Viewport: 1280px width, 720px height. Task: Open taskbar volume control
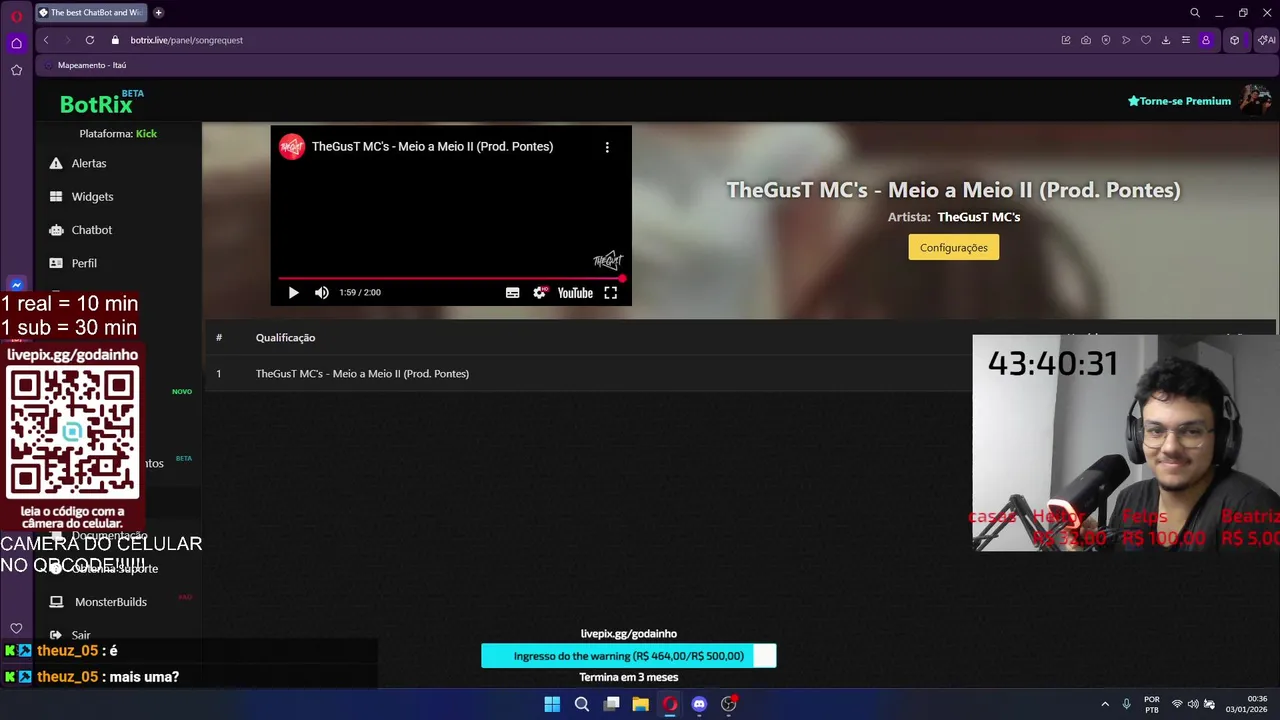click(1193, 704)
